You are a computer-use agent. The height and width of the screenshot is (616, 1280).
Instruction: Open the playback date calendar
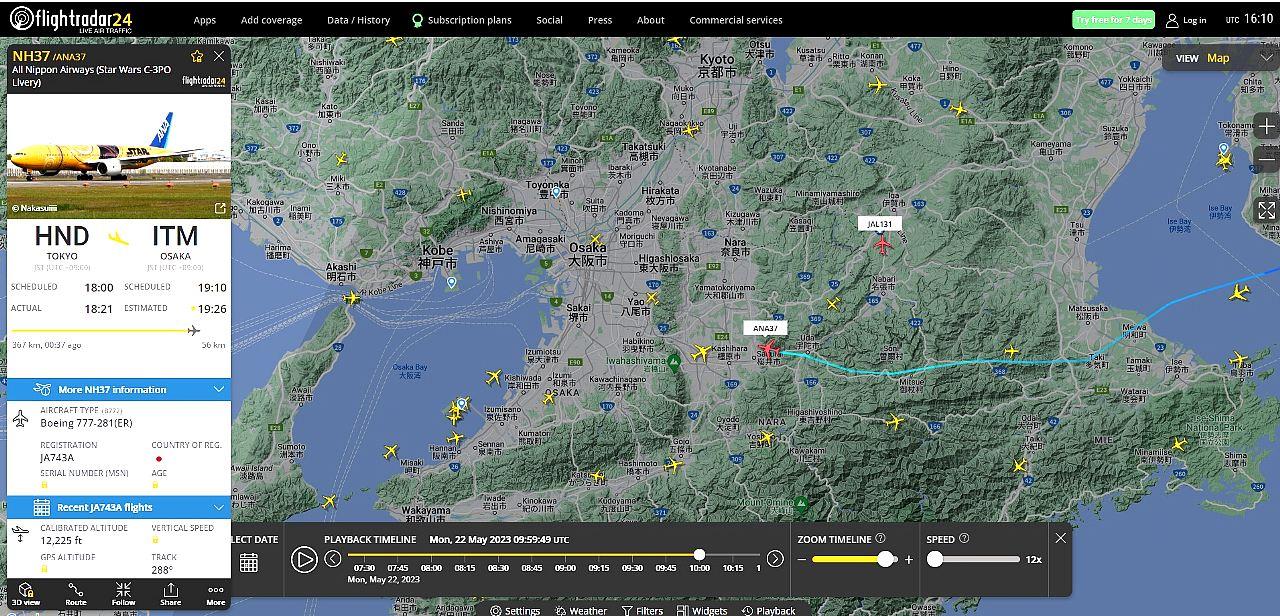(x=249, y=562)
